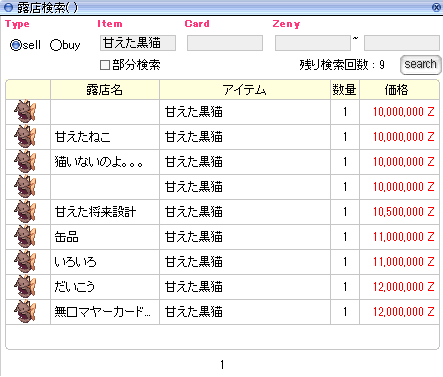Select the sell radio button
This screenshot has width=443, height=377.
pyautogui.click(x=15, y=45)
